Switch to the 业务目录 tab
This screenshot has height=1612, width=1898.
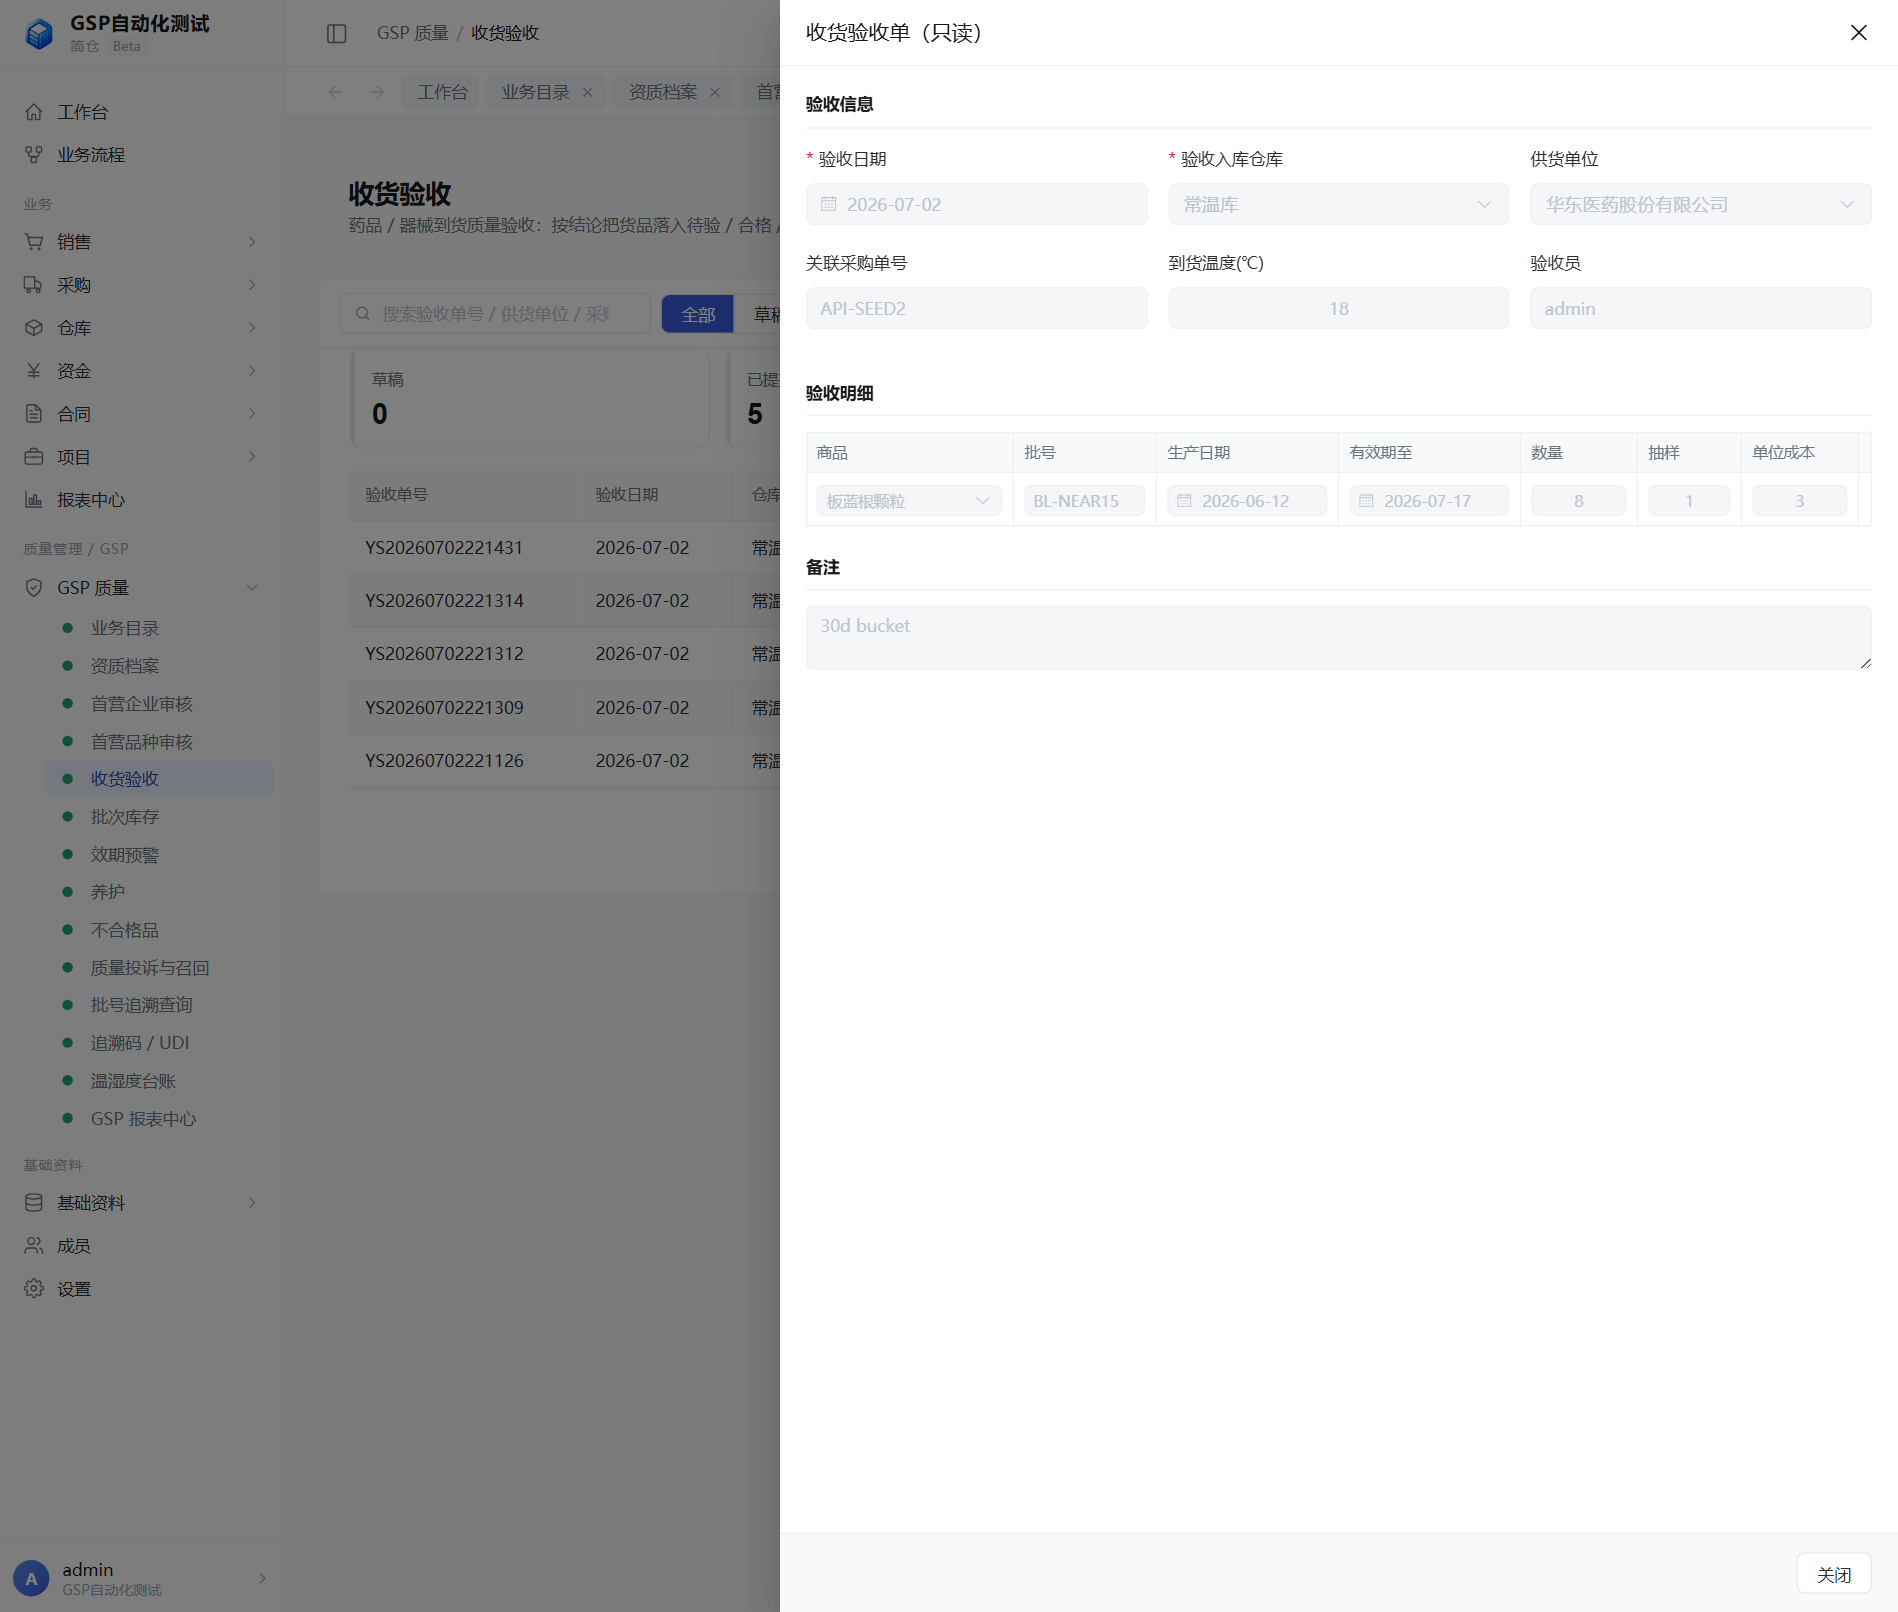(546, 92)
